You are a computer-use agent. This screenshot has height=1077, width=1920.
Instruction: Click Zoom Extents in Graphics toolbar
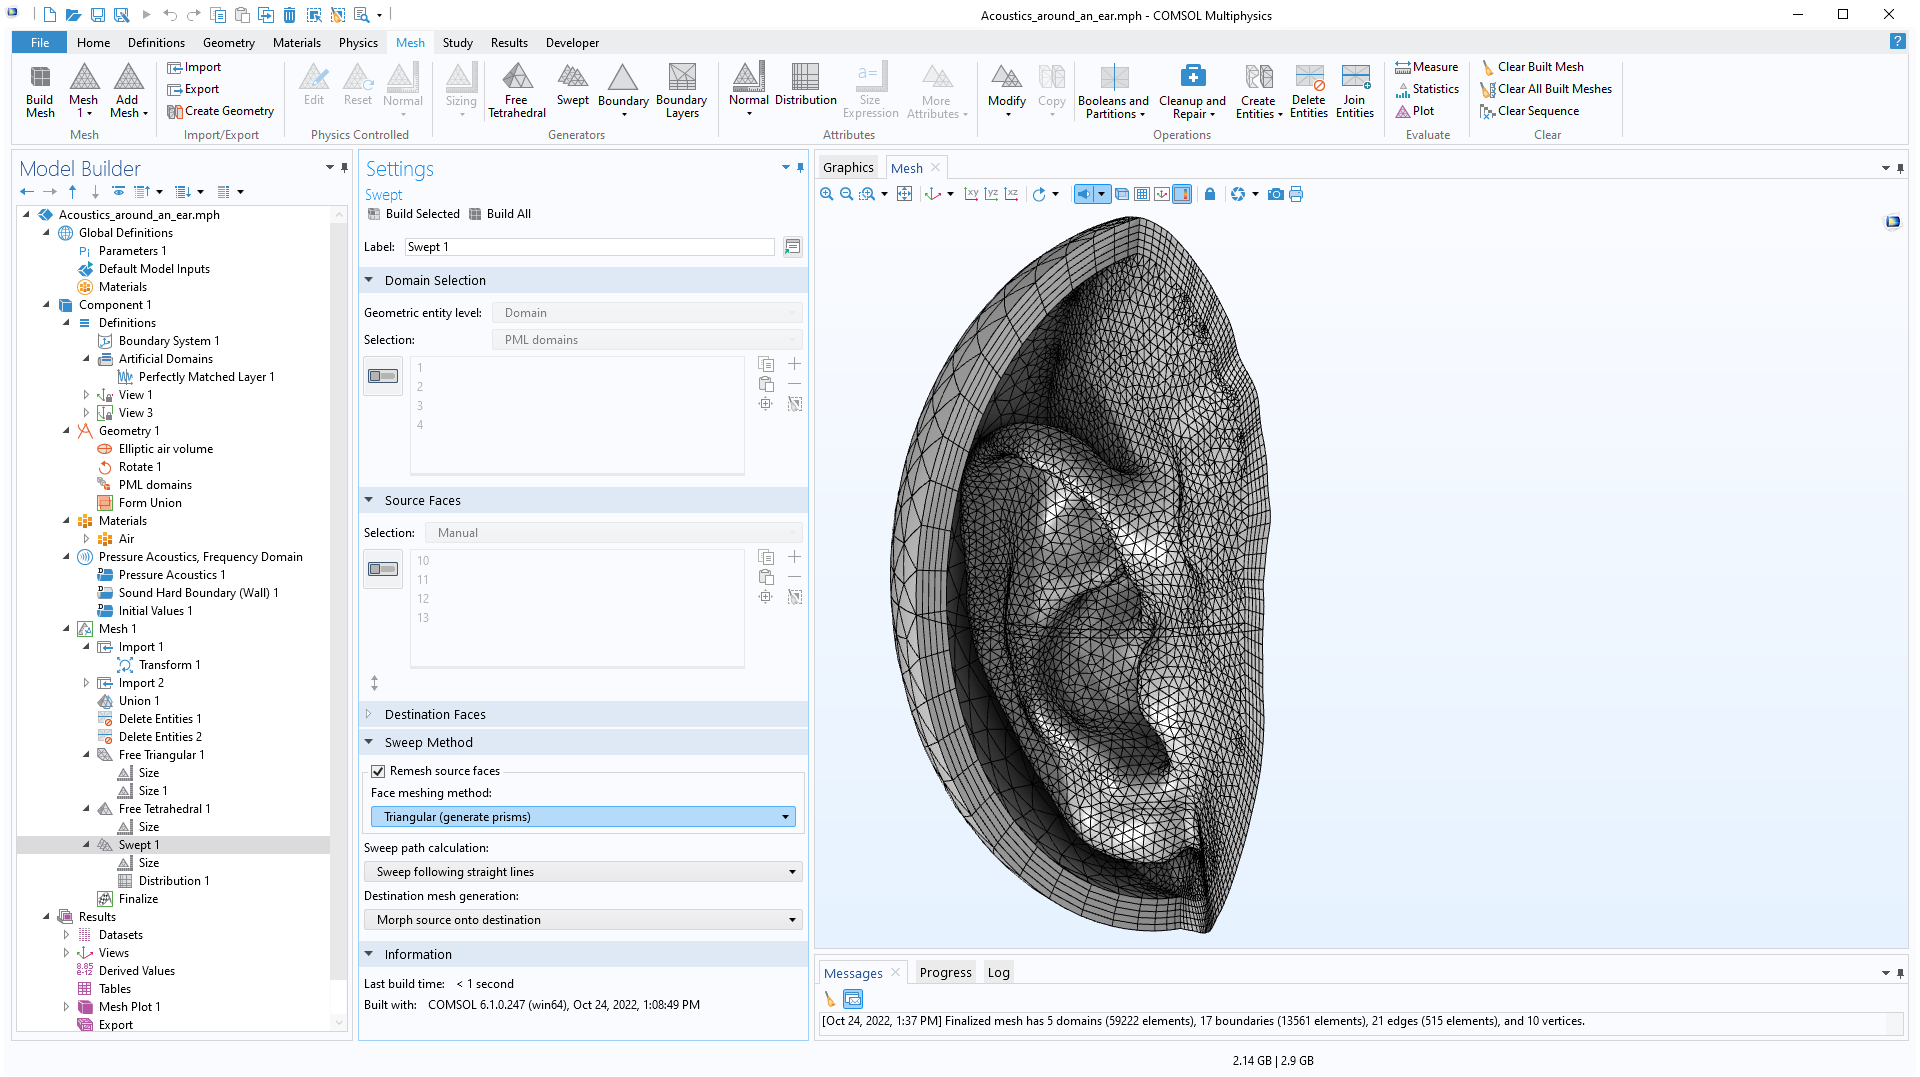click(x=904, y=194)
